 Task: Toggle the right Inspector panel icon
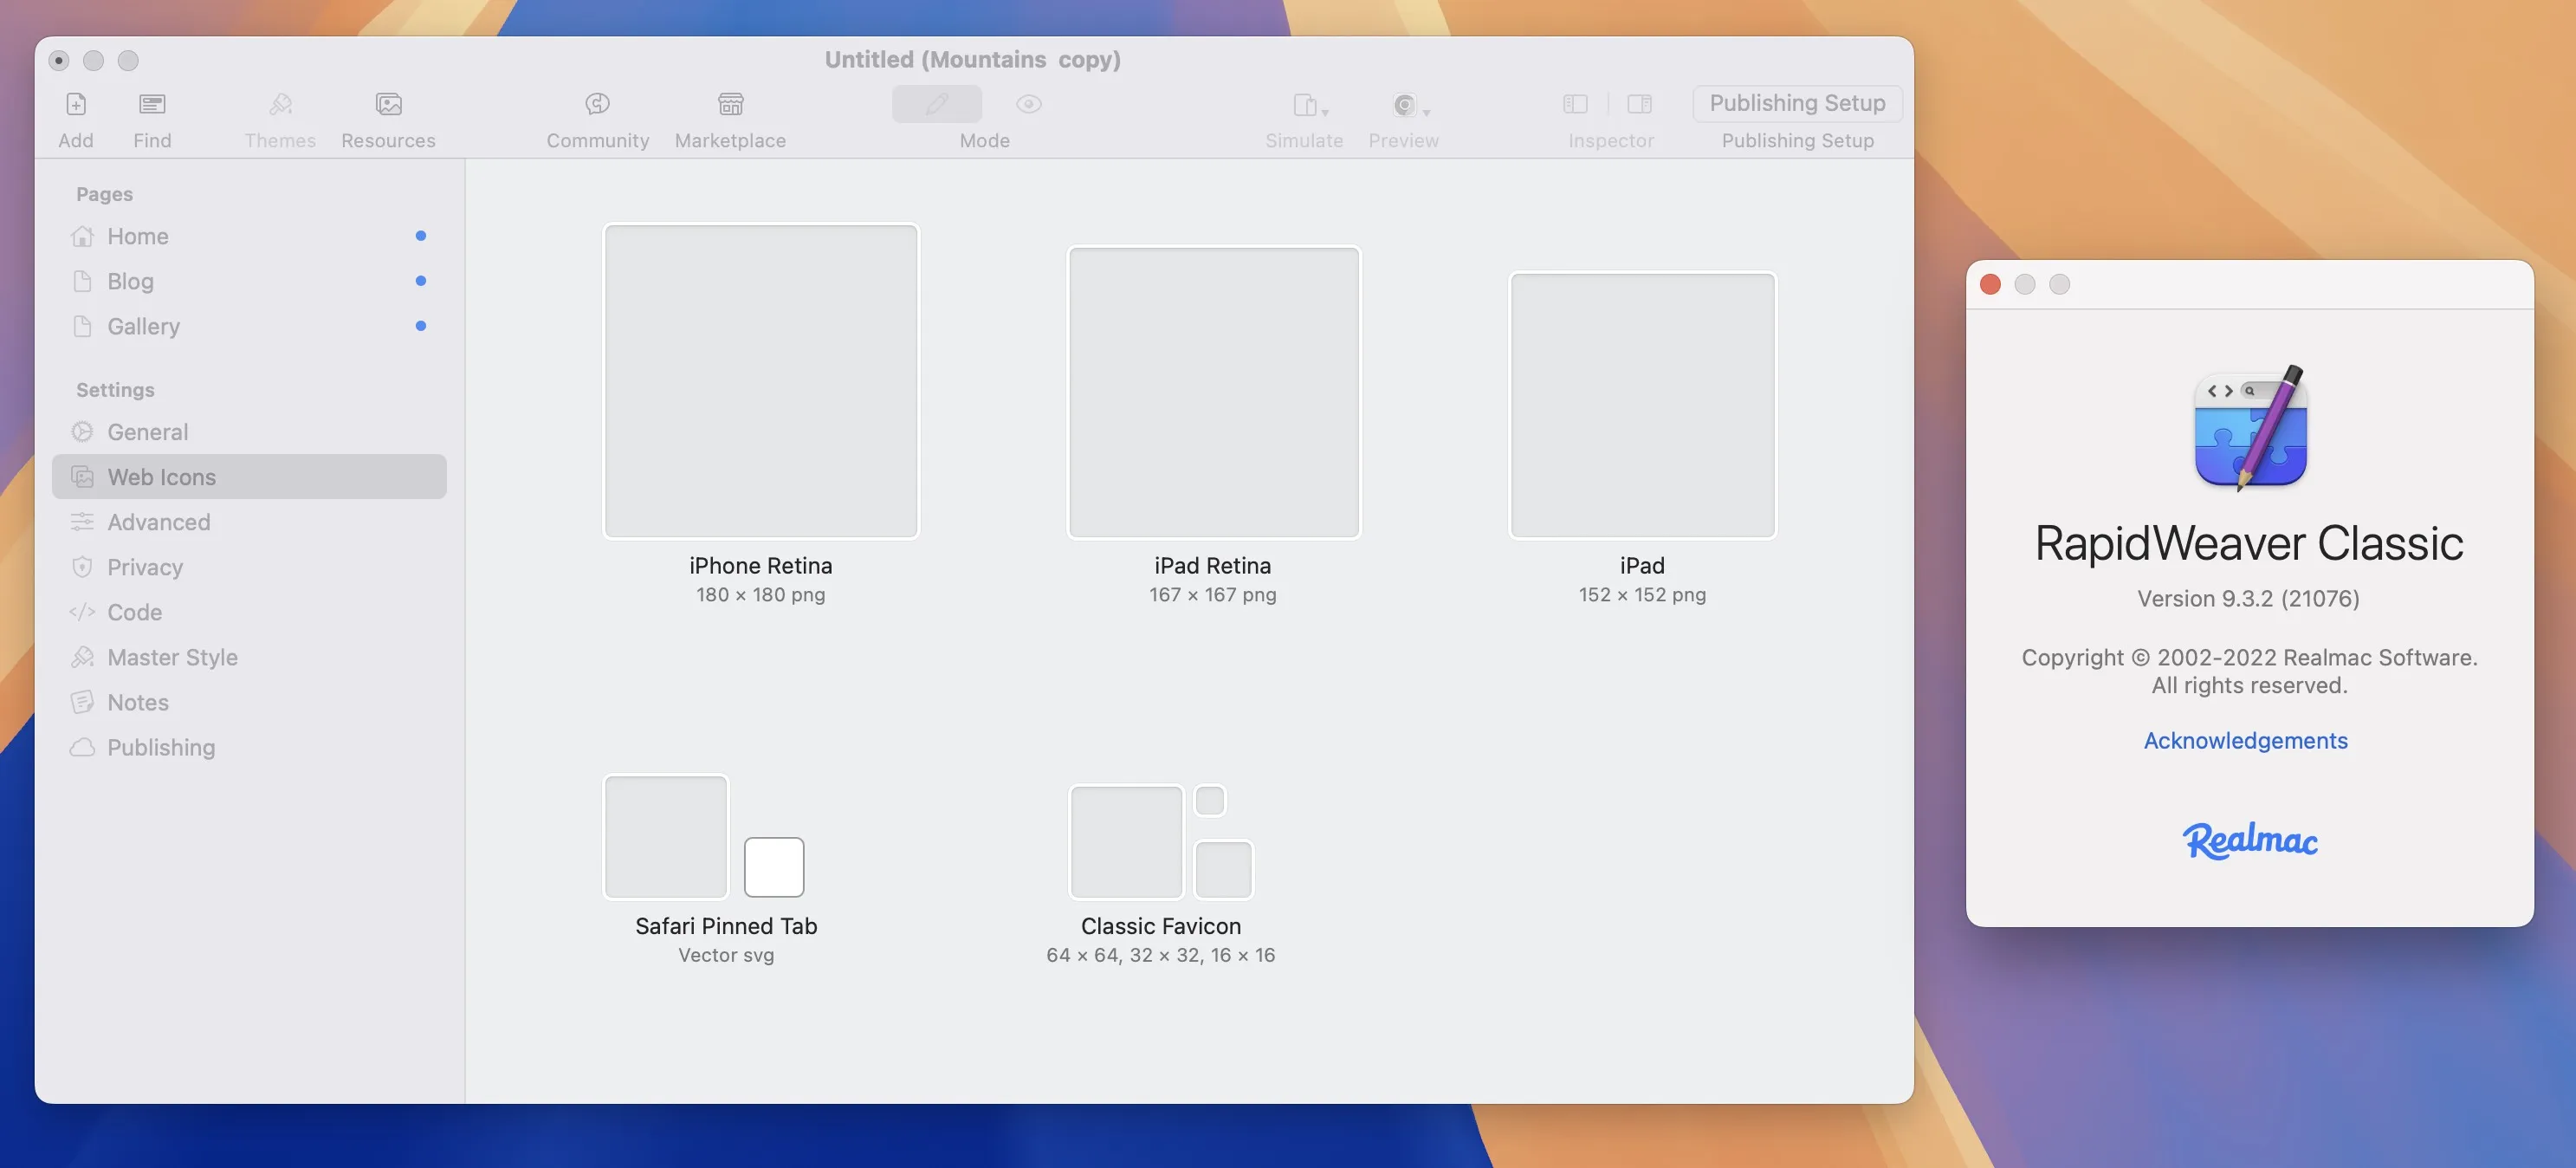click(1639, 104)
